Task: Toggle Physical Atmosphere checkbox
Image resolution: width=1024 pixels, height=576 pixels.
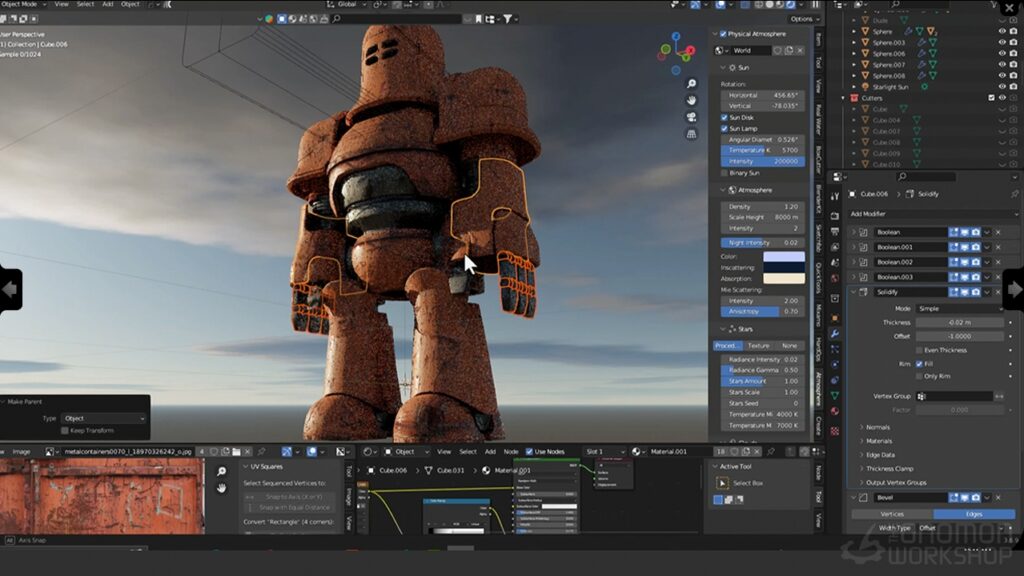Action: point(723,34)
